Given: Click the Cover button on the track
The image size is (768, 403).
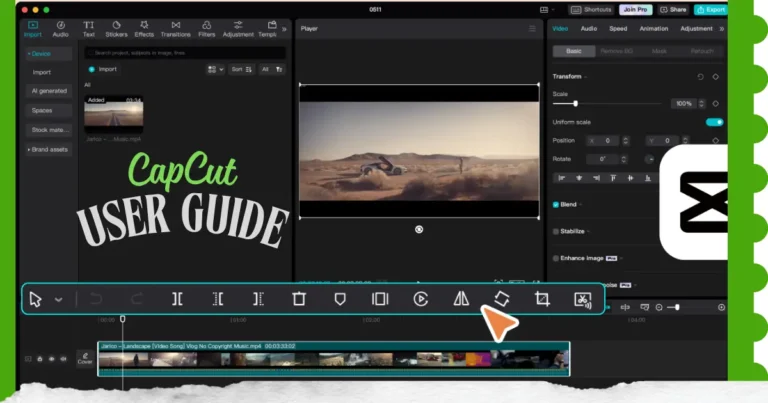Looking at the screenshot, I should coord(85,358).
